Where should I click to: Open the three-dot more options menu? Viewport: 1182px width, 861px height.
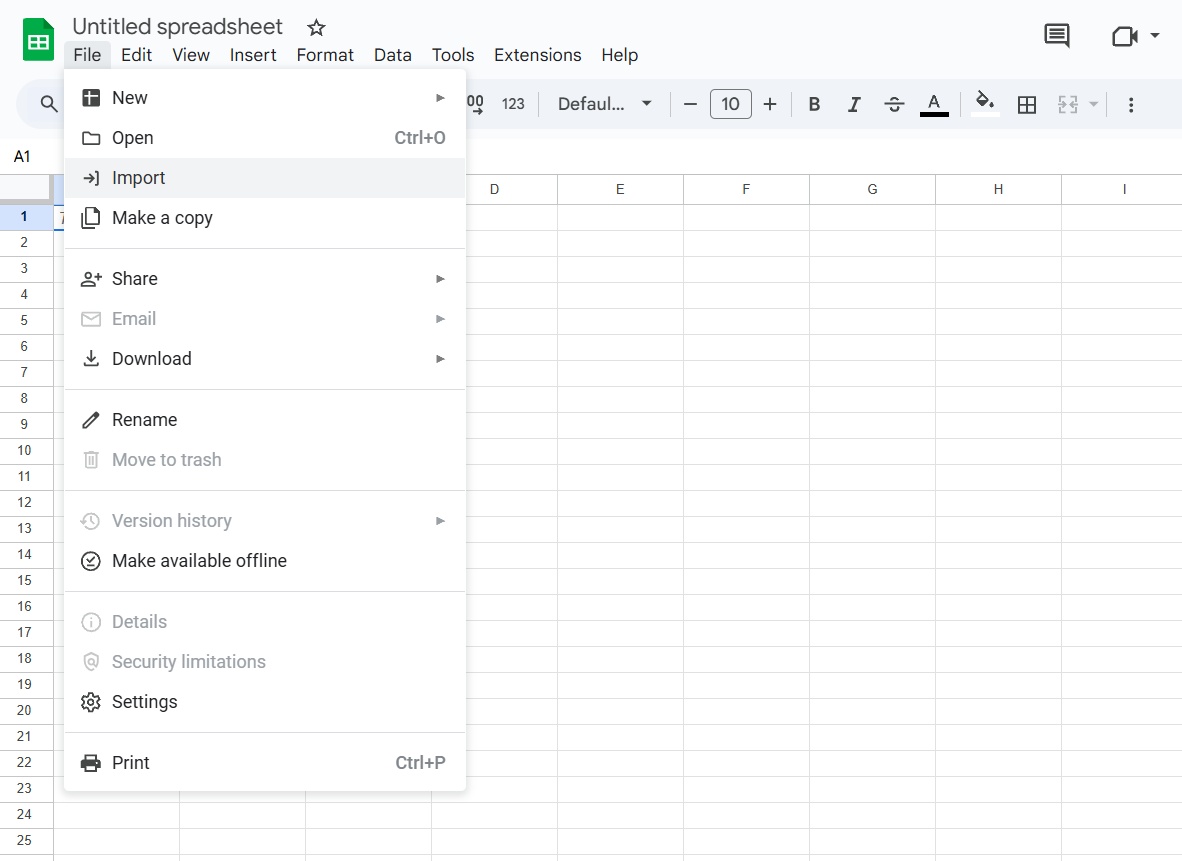tap(1131, 104)
